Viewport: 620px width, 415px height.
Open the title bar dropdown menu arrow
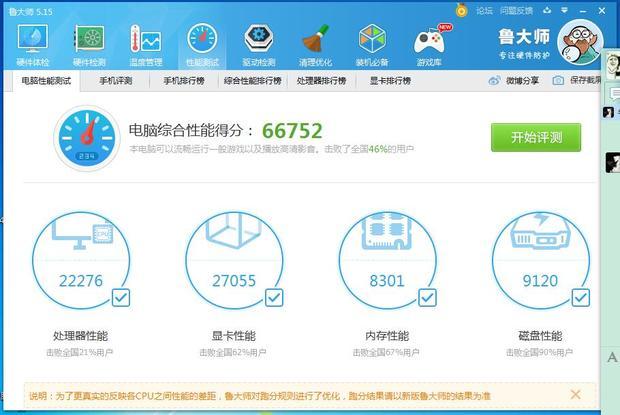click(565, 10)
